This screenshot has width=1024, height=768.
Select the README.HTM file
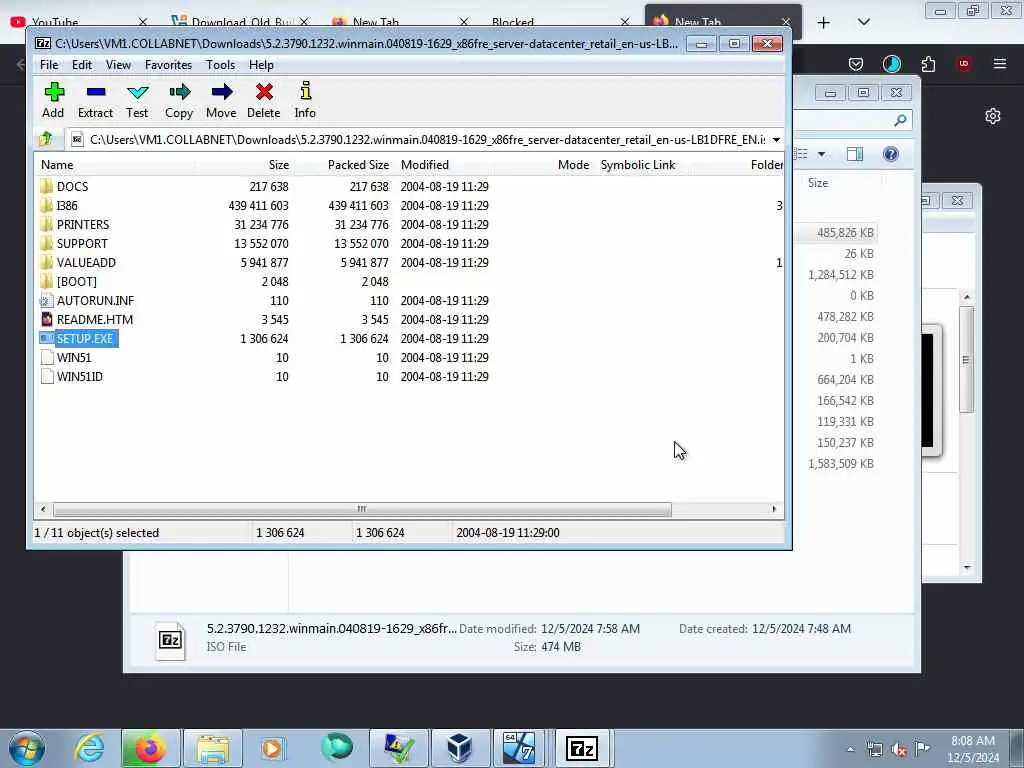pos(94,319)
